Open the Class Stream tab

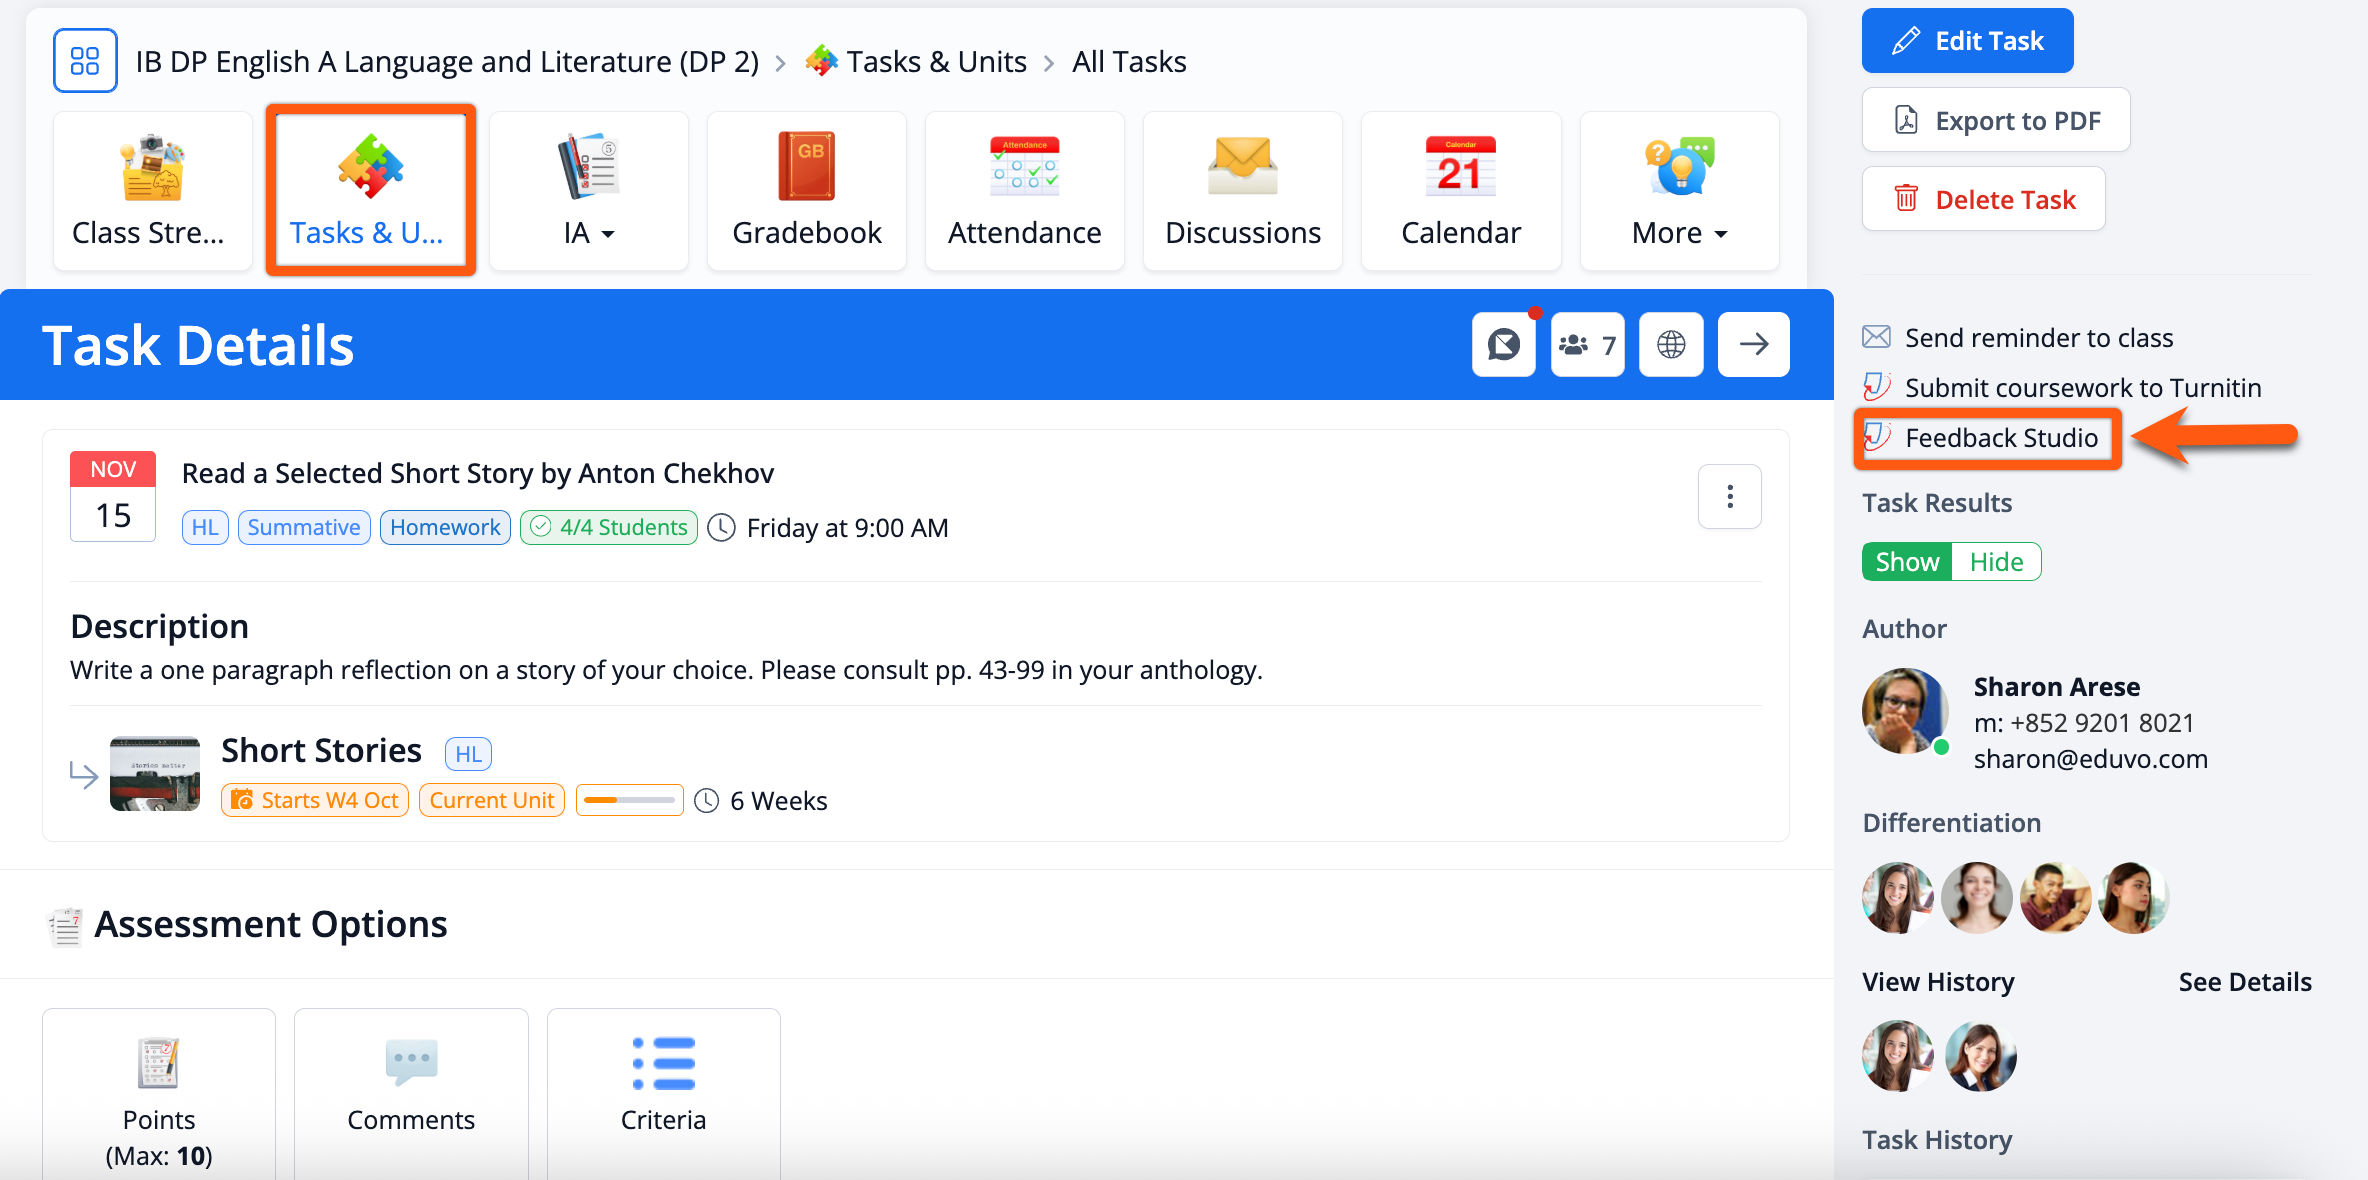[x=152, y=190]
